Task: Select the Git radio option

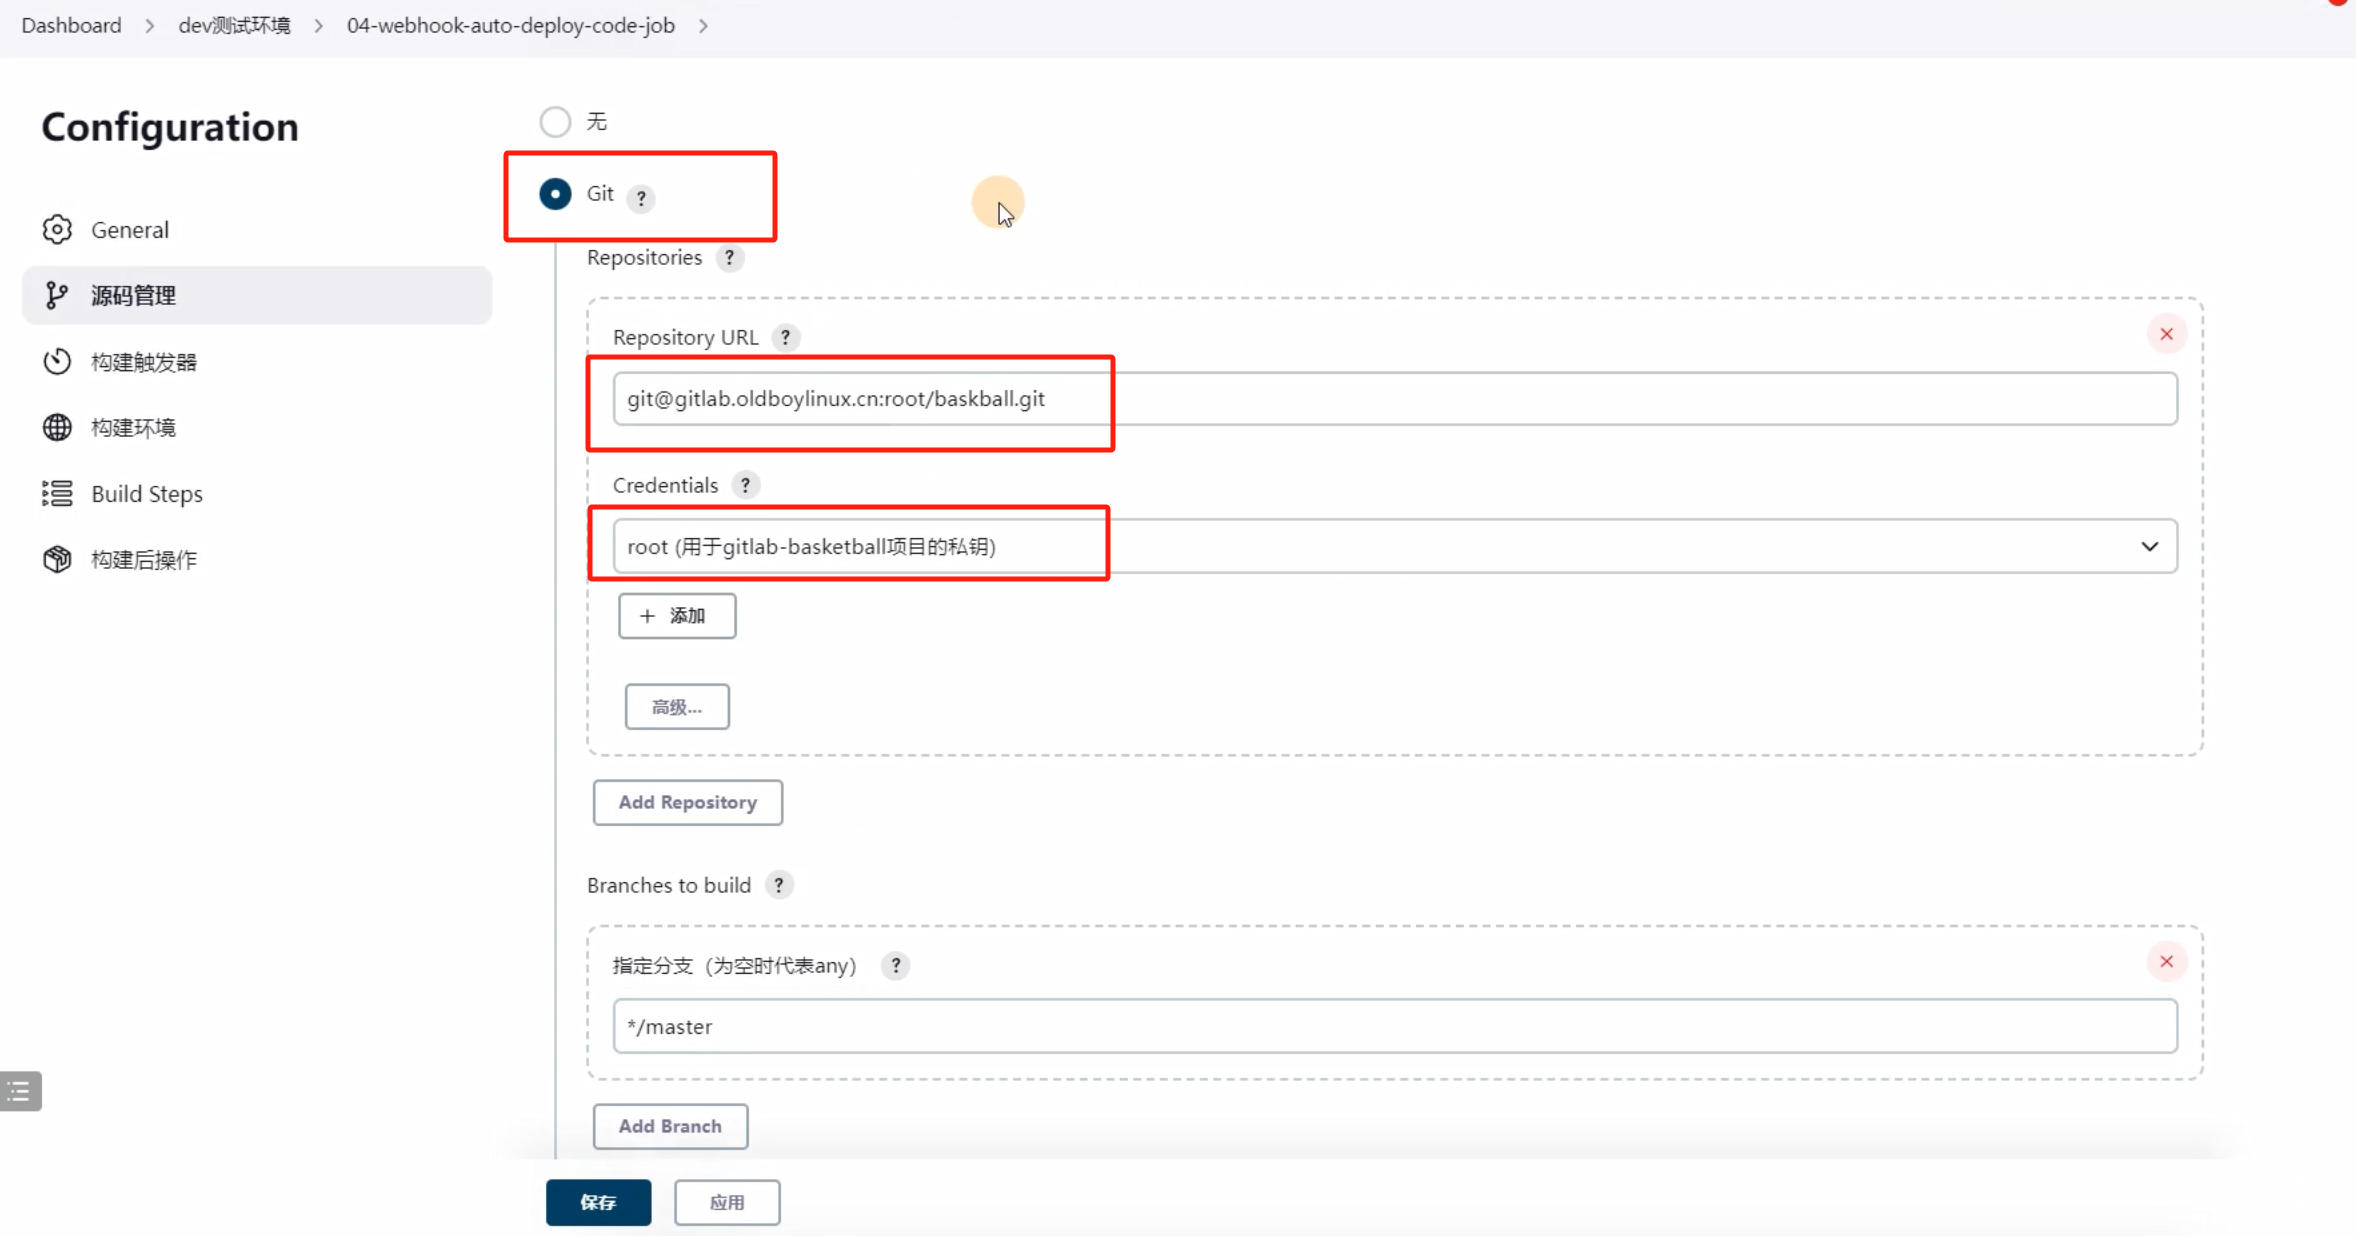Action: click(x=555, y=193)
